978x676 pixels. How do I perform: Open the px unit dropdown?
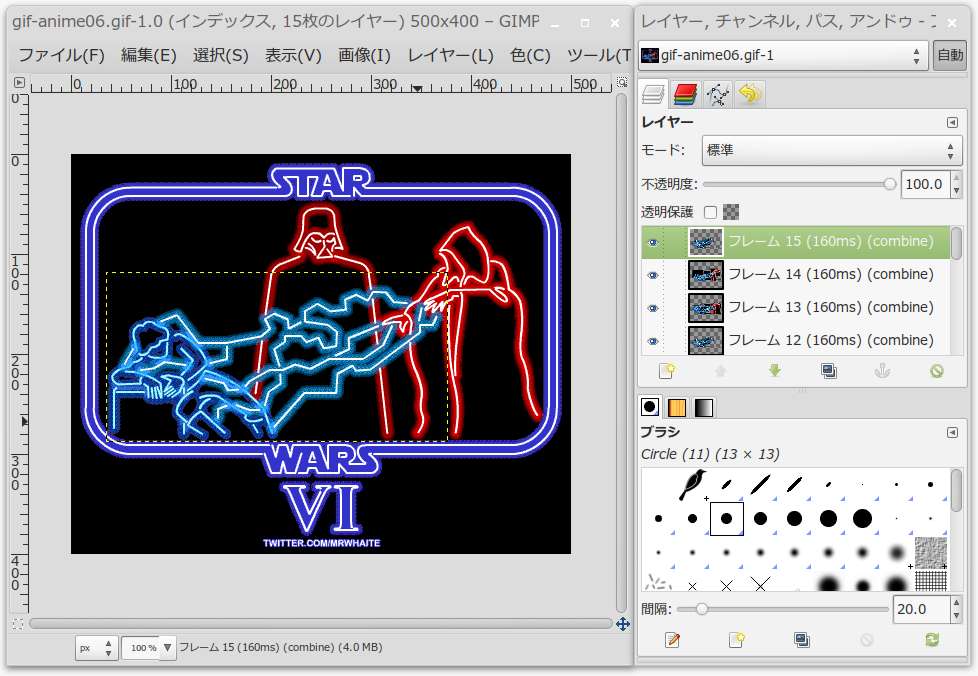point(95,648)
